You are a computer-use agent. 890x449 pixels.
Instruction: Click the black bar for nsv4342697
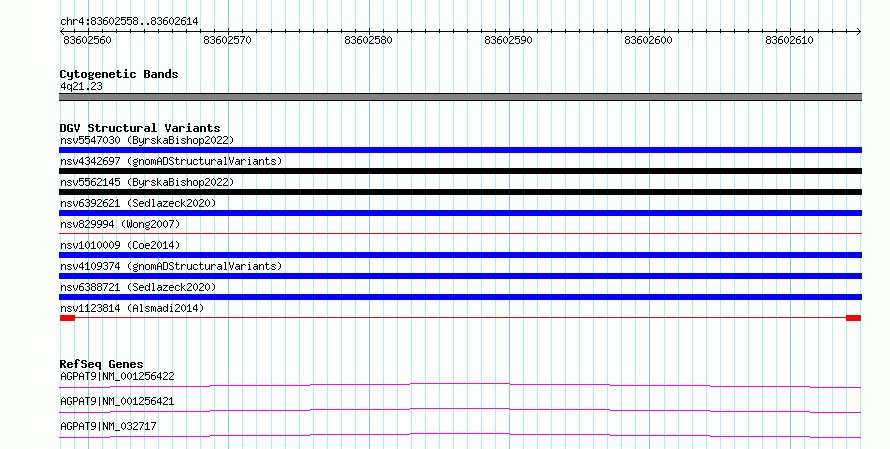[460, 171]
